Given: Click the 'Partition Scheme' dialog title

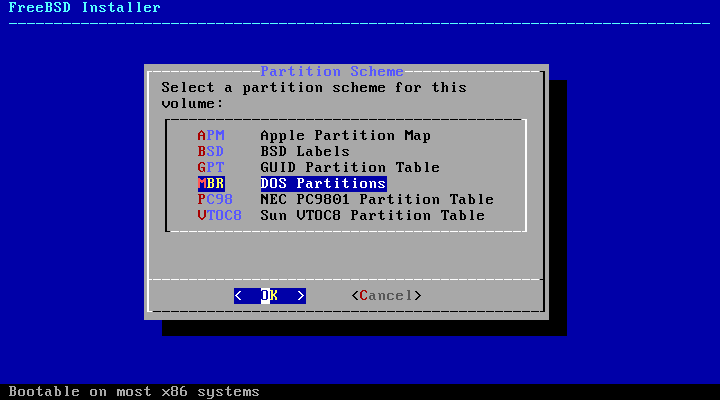Looking at the screenshot, I should click(x=332, y=72).
